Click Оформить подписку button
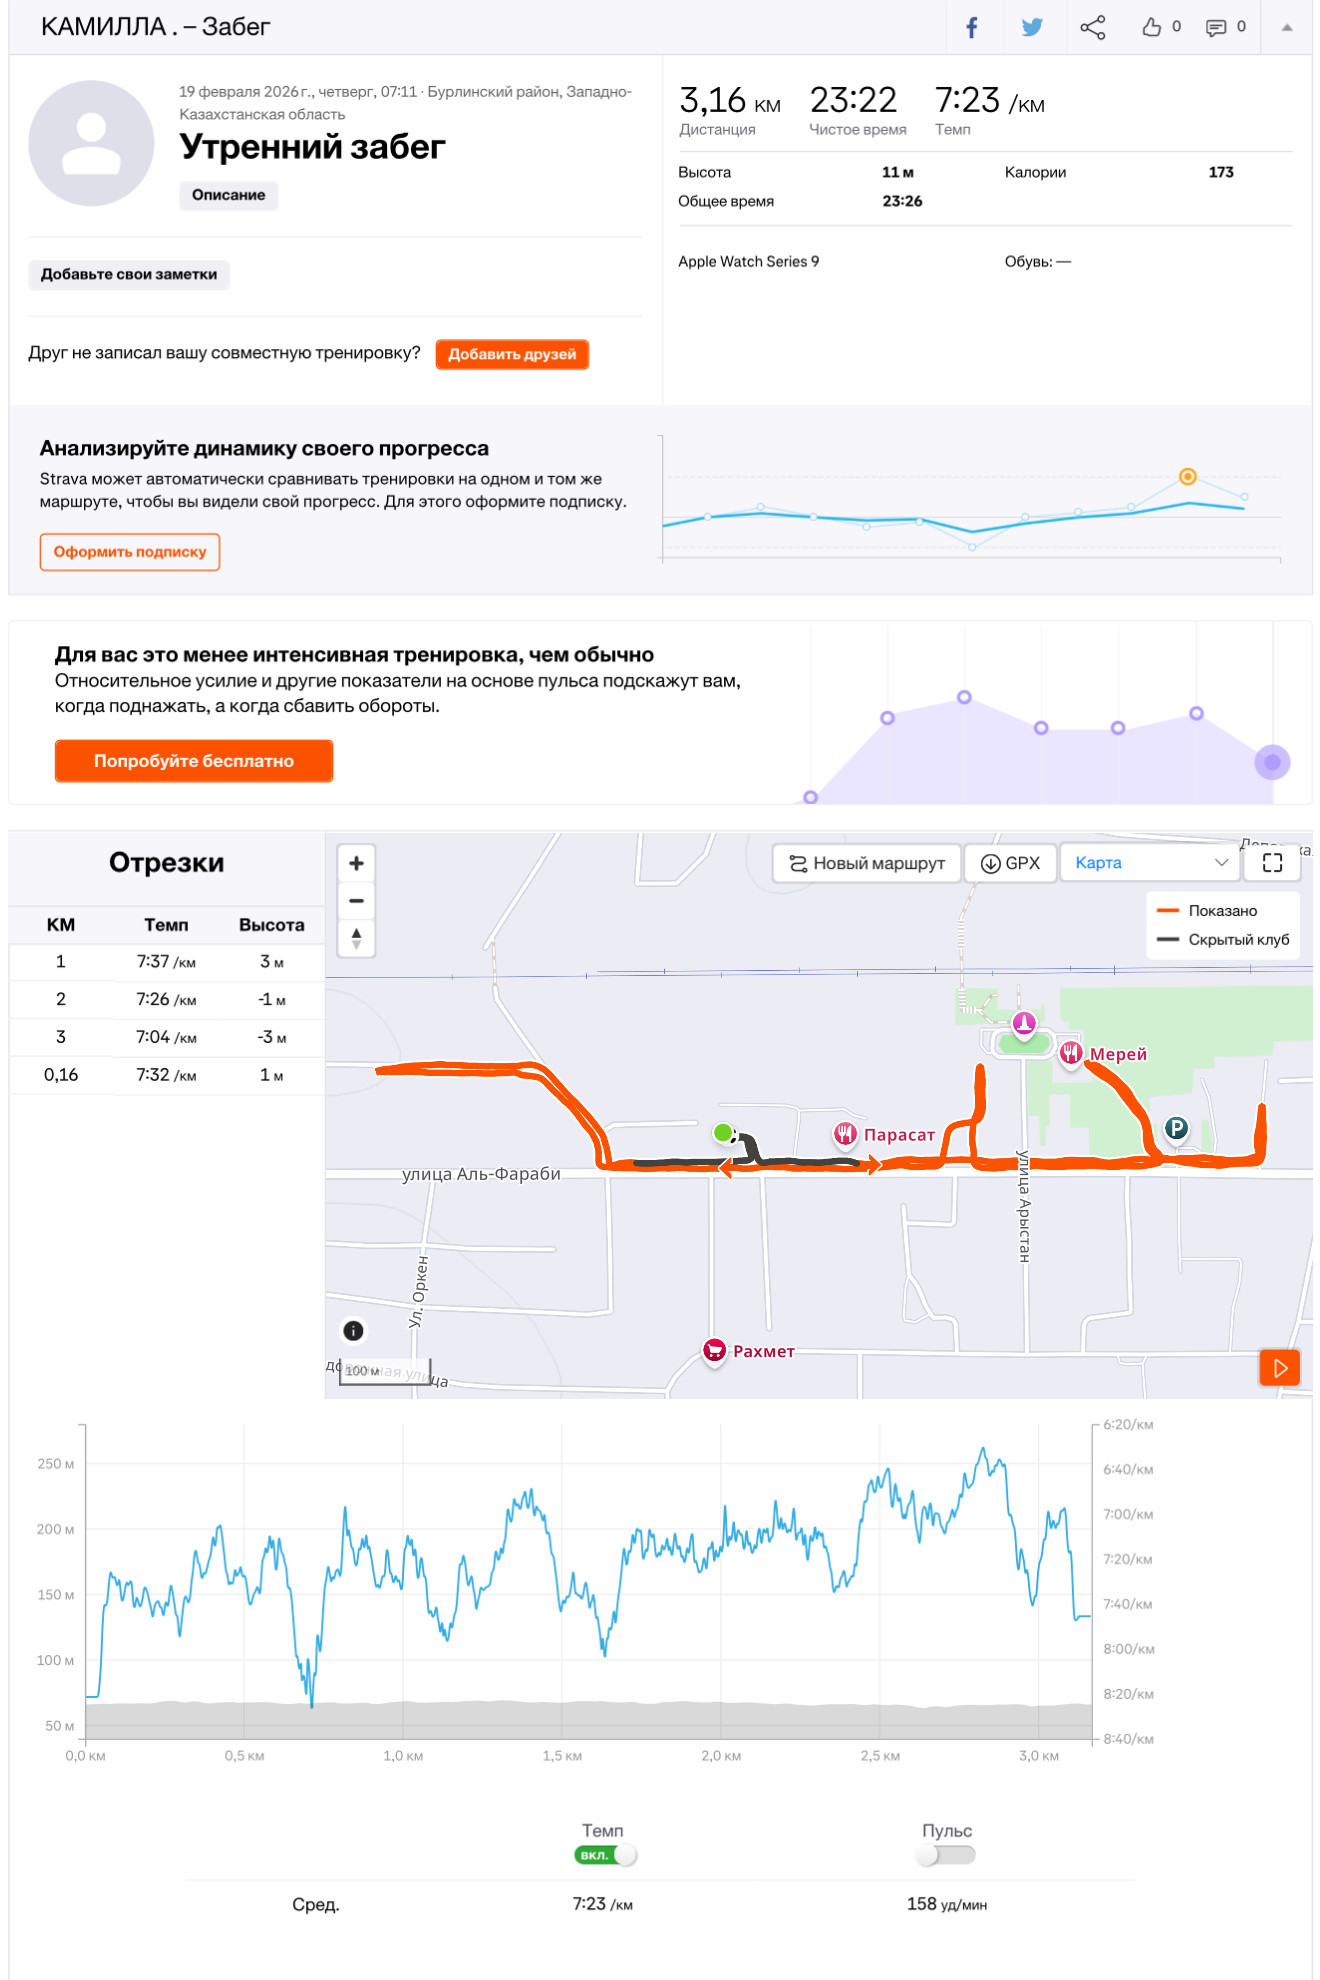The image size is (1320, 1980). tap(130, 552)
